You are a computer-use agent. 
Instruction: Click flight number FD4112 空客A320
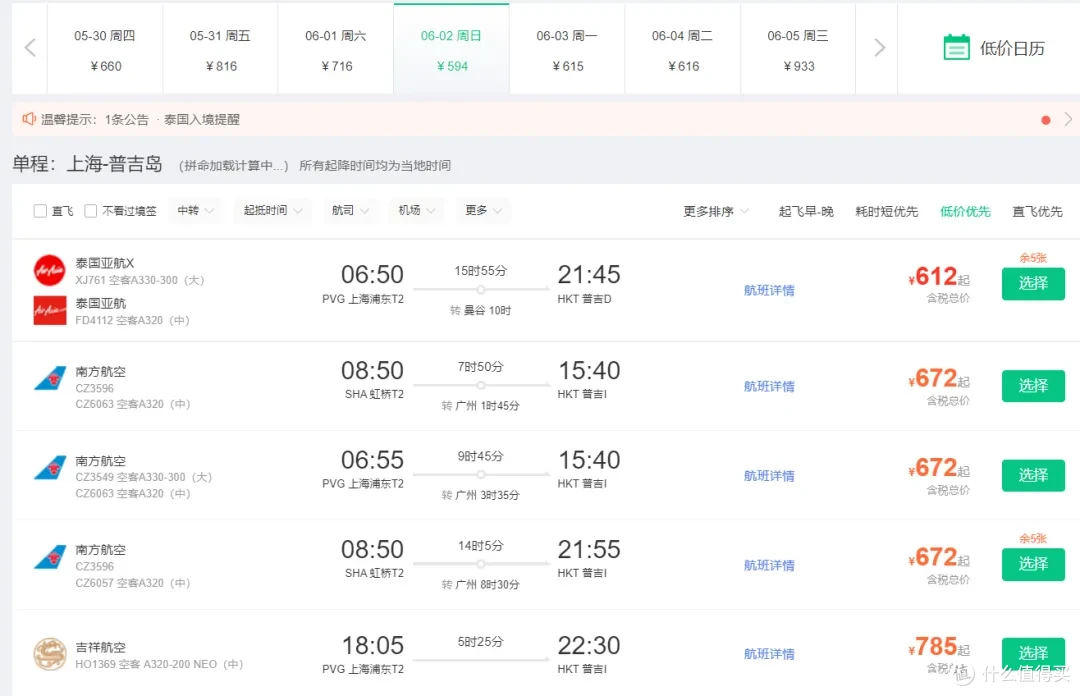tap(132, 320)
